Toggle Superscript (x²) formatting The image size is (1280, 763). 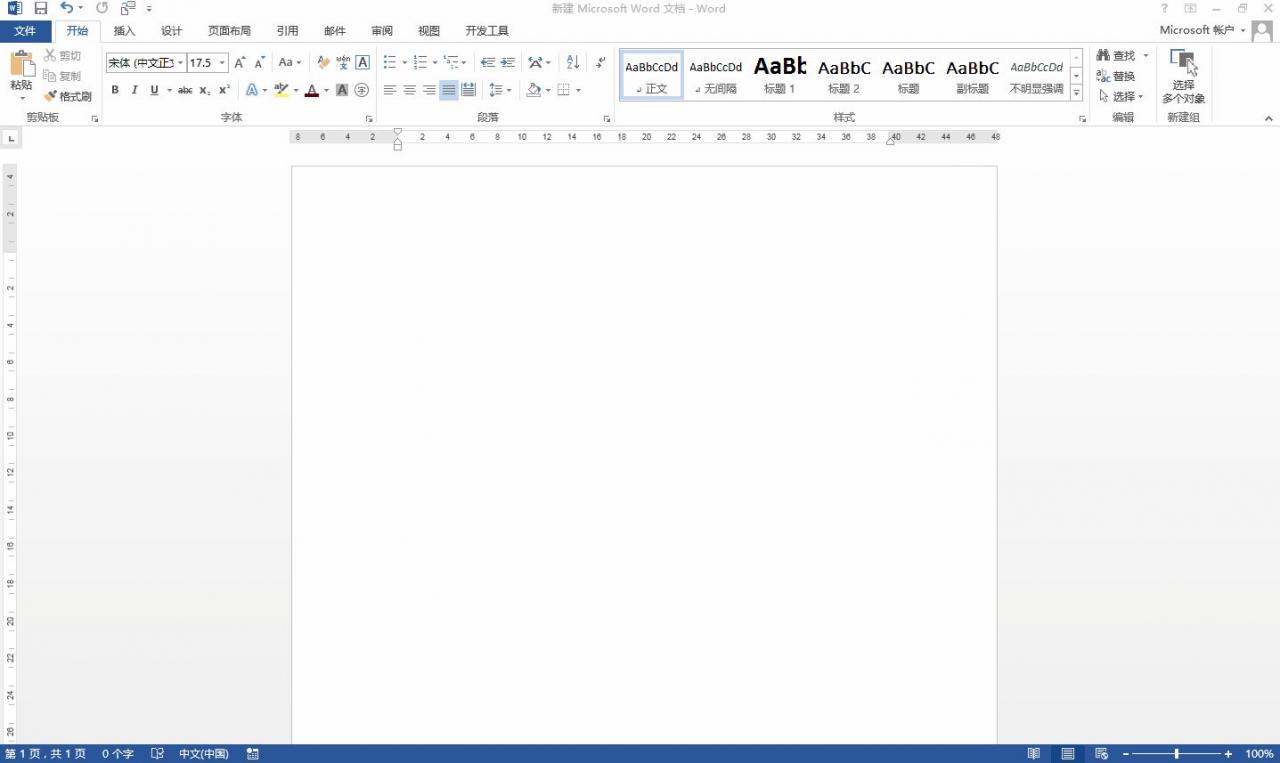tap(224, 90)
